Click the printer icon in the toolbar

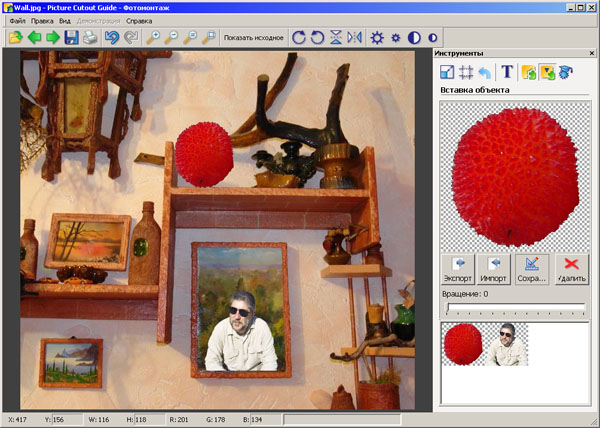pyautogui.click(x=91, y=38)
